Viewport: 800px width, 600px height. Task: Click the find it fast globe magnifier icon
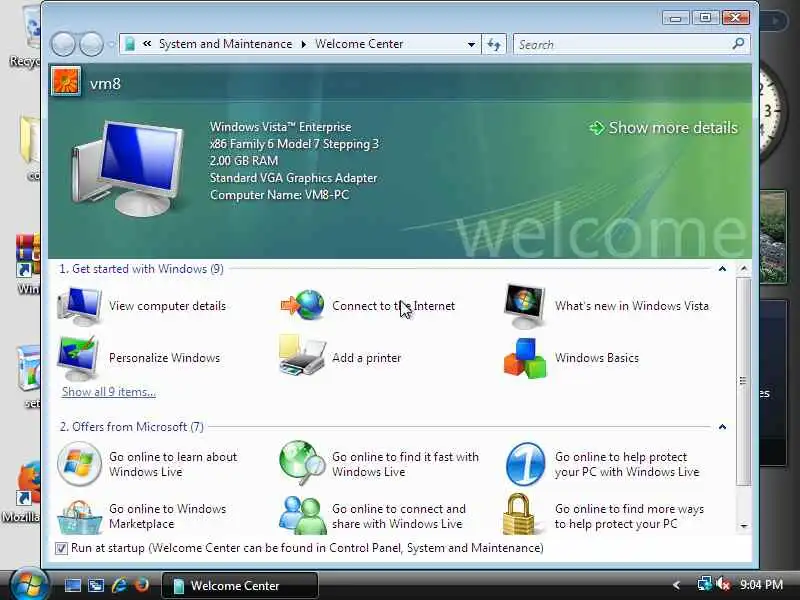coord(302,463)
